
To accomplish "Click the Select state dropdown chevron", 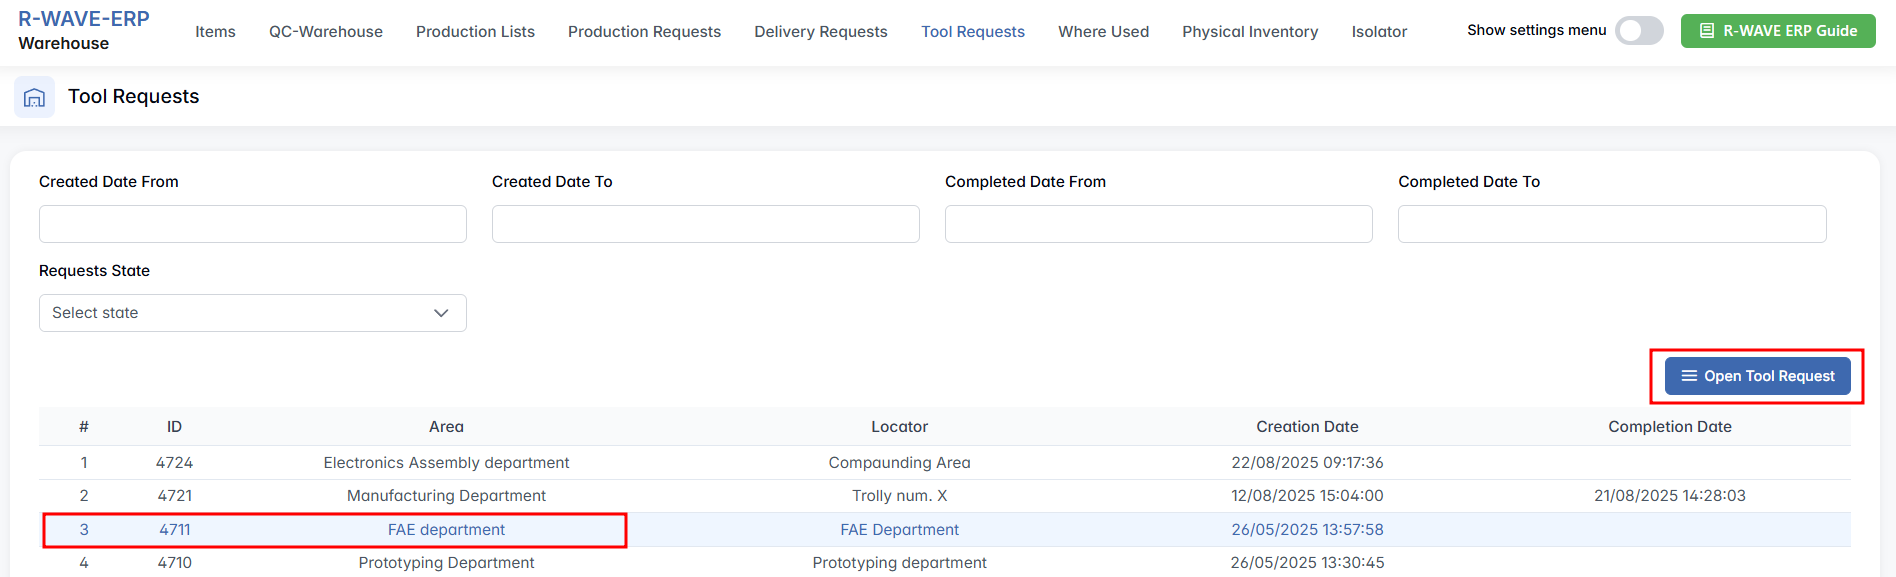I will click(441, 313).
